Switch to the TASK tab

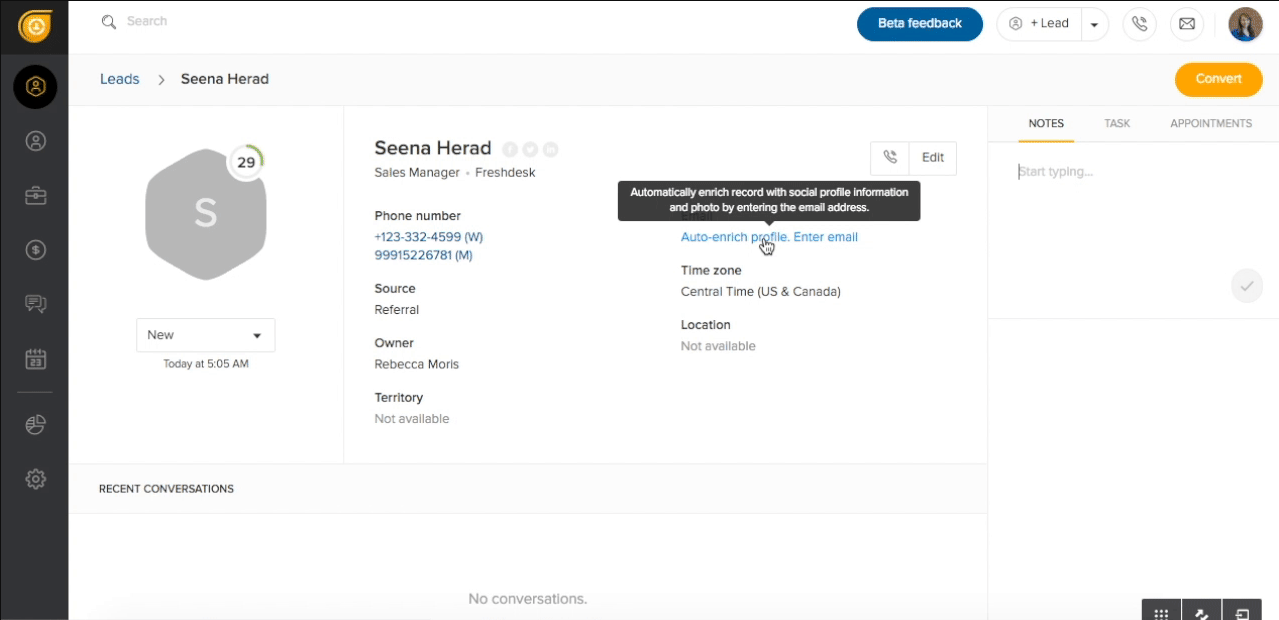[1117, 124]
